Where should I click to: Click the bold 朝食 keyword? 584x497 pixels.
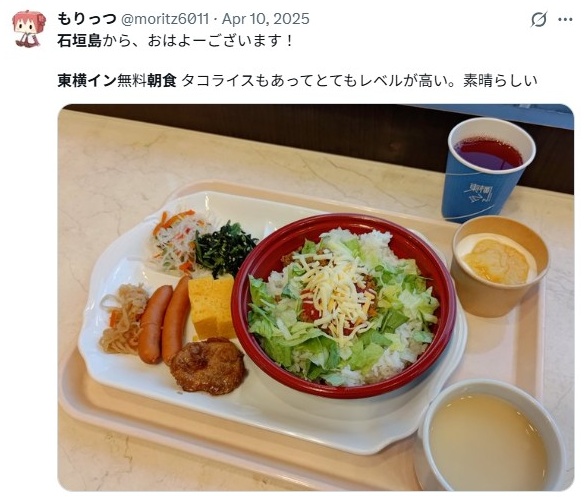point(161,80)
